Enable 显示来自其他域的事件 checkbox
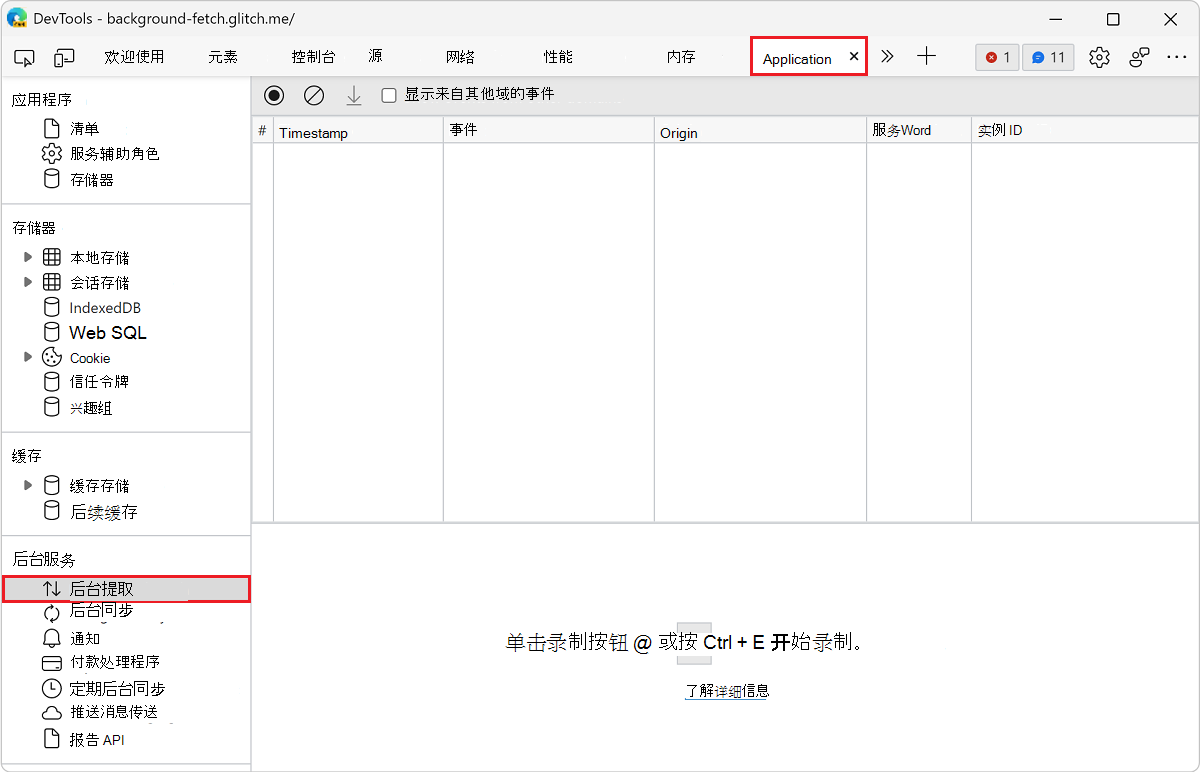 pyautogui.click(x=389, y=95)
